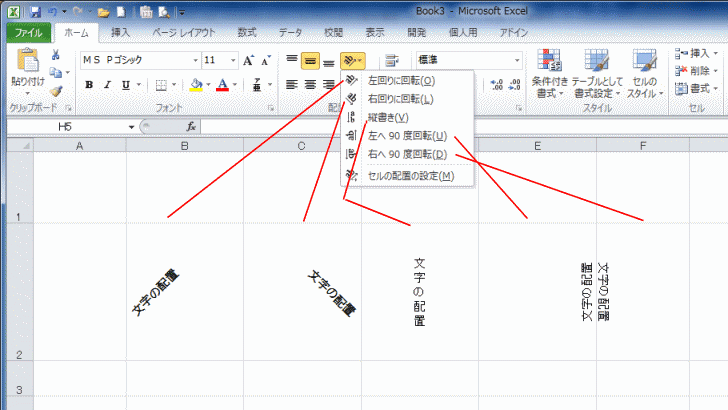The image size is (728, 410).
Task: Decrease font size with small A icon
Action: (266, 60)
